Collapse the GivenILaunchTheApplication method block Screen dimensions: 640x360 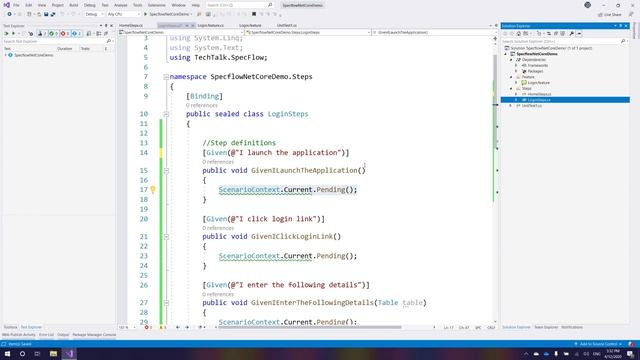pos(166,171)
